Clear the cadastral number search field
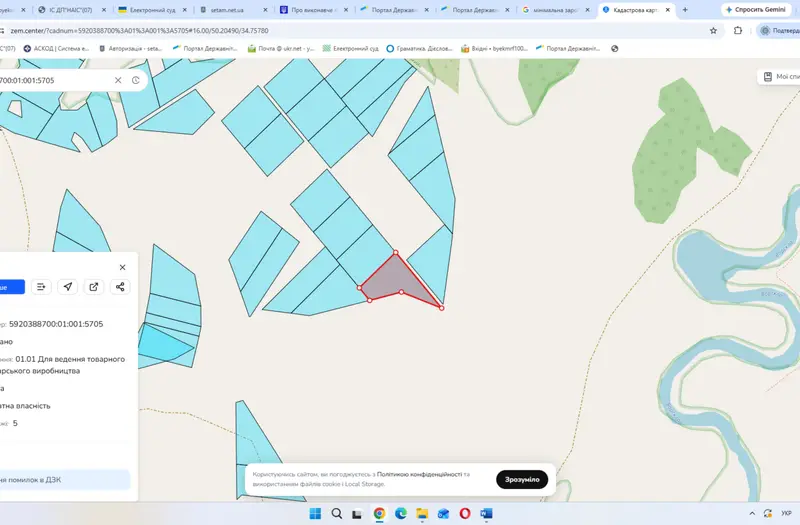Image resolution: width=800 pixels, height=525 pixels. click(x=118, y=80)
